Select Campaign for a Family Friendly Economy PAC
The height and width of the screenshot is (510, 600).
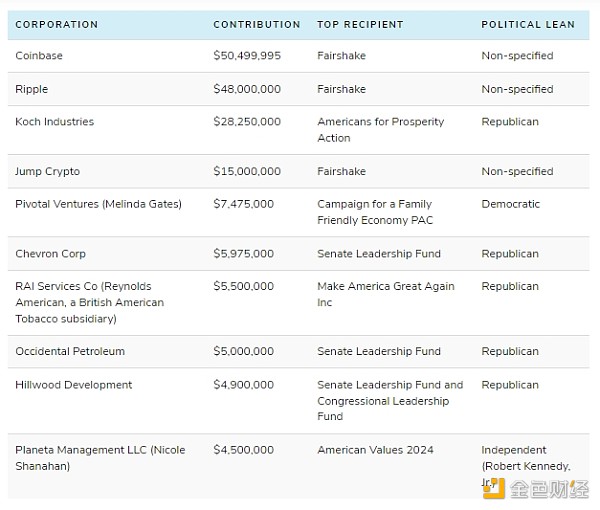click(375, 212)
